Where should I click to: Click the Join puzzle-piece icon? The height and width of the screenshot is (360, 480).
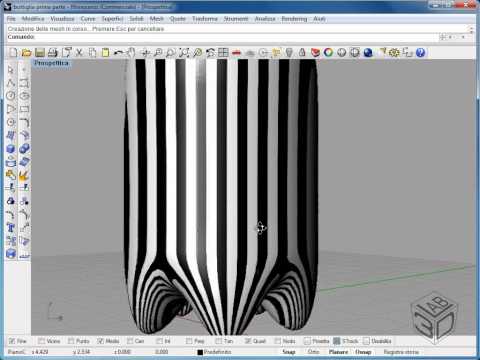(x=11, y=175)
